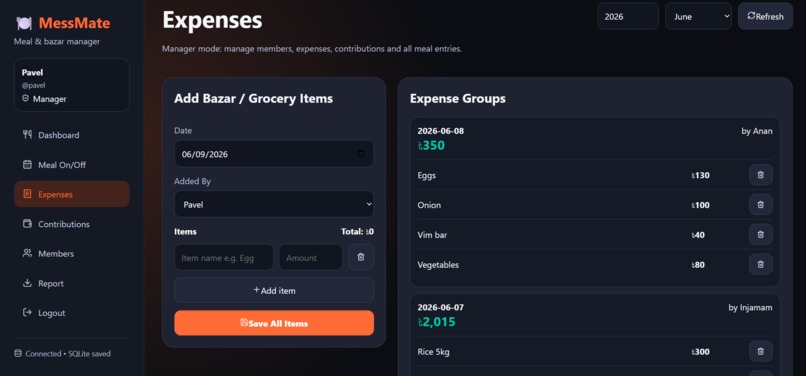Open the Added By Pavel dropdown

tap(274, 204)
